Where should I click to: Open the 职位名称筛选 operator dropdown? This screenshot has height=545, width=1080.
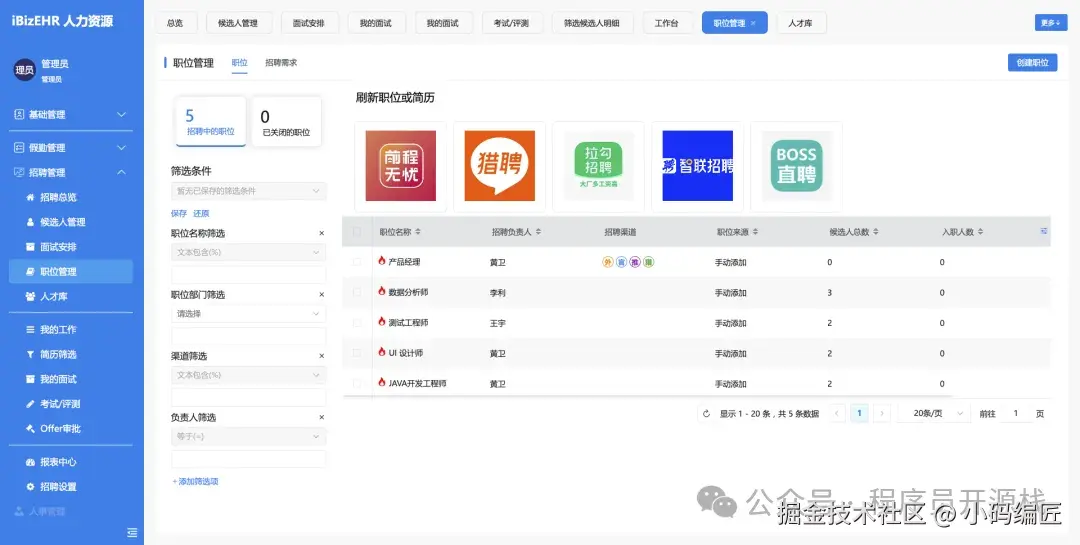pos(249,252)
